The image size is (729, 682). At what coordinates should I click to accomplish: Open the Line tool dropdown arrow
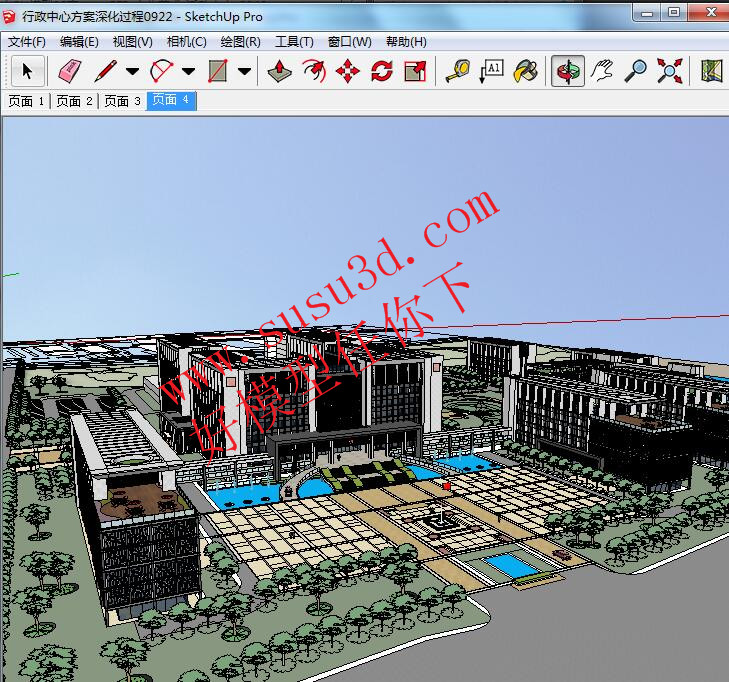[x=133, y=71]
